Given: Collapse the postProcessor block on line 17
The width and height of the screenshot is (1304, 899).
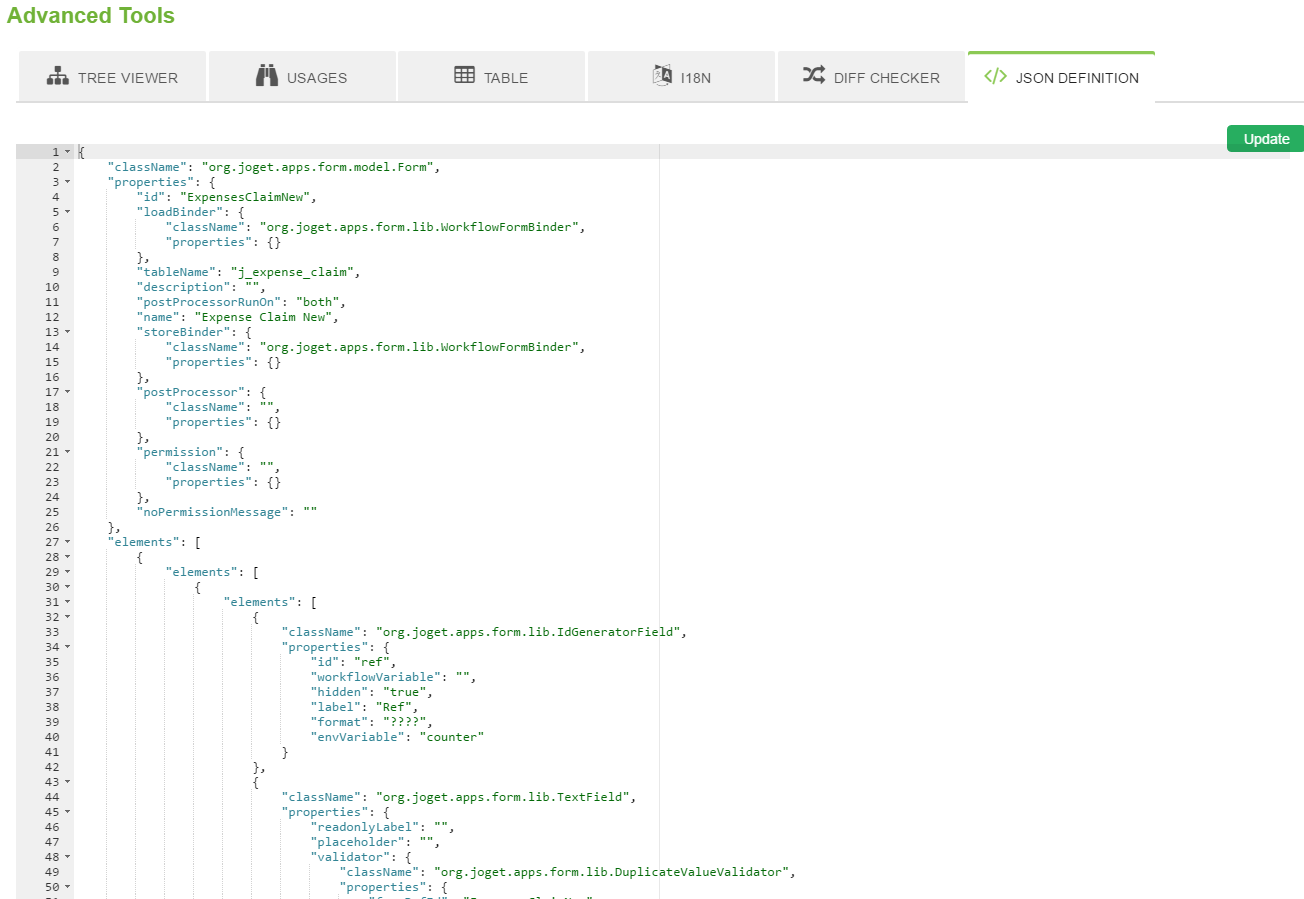Looking at the screenshot, I should coord(67,392).
